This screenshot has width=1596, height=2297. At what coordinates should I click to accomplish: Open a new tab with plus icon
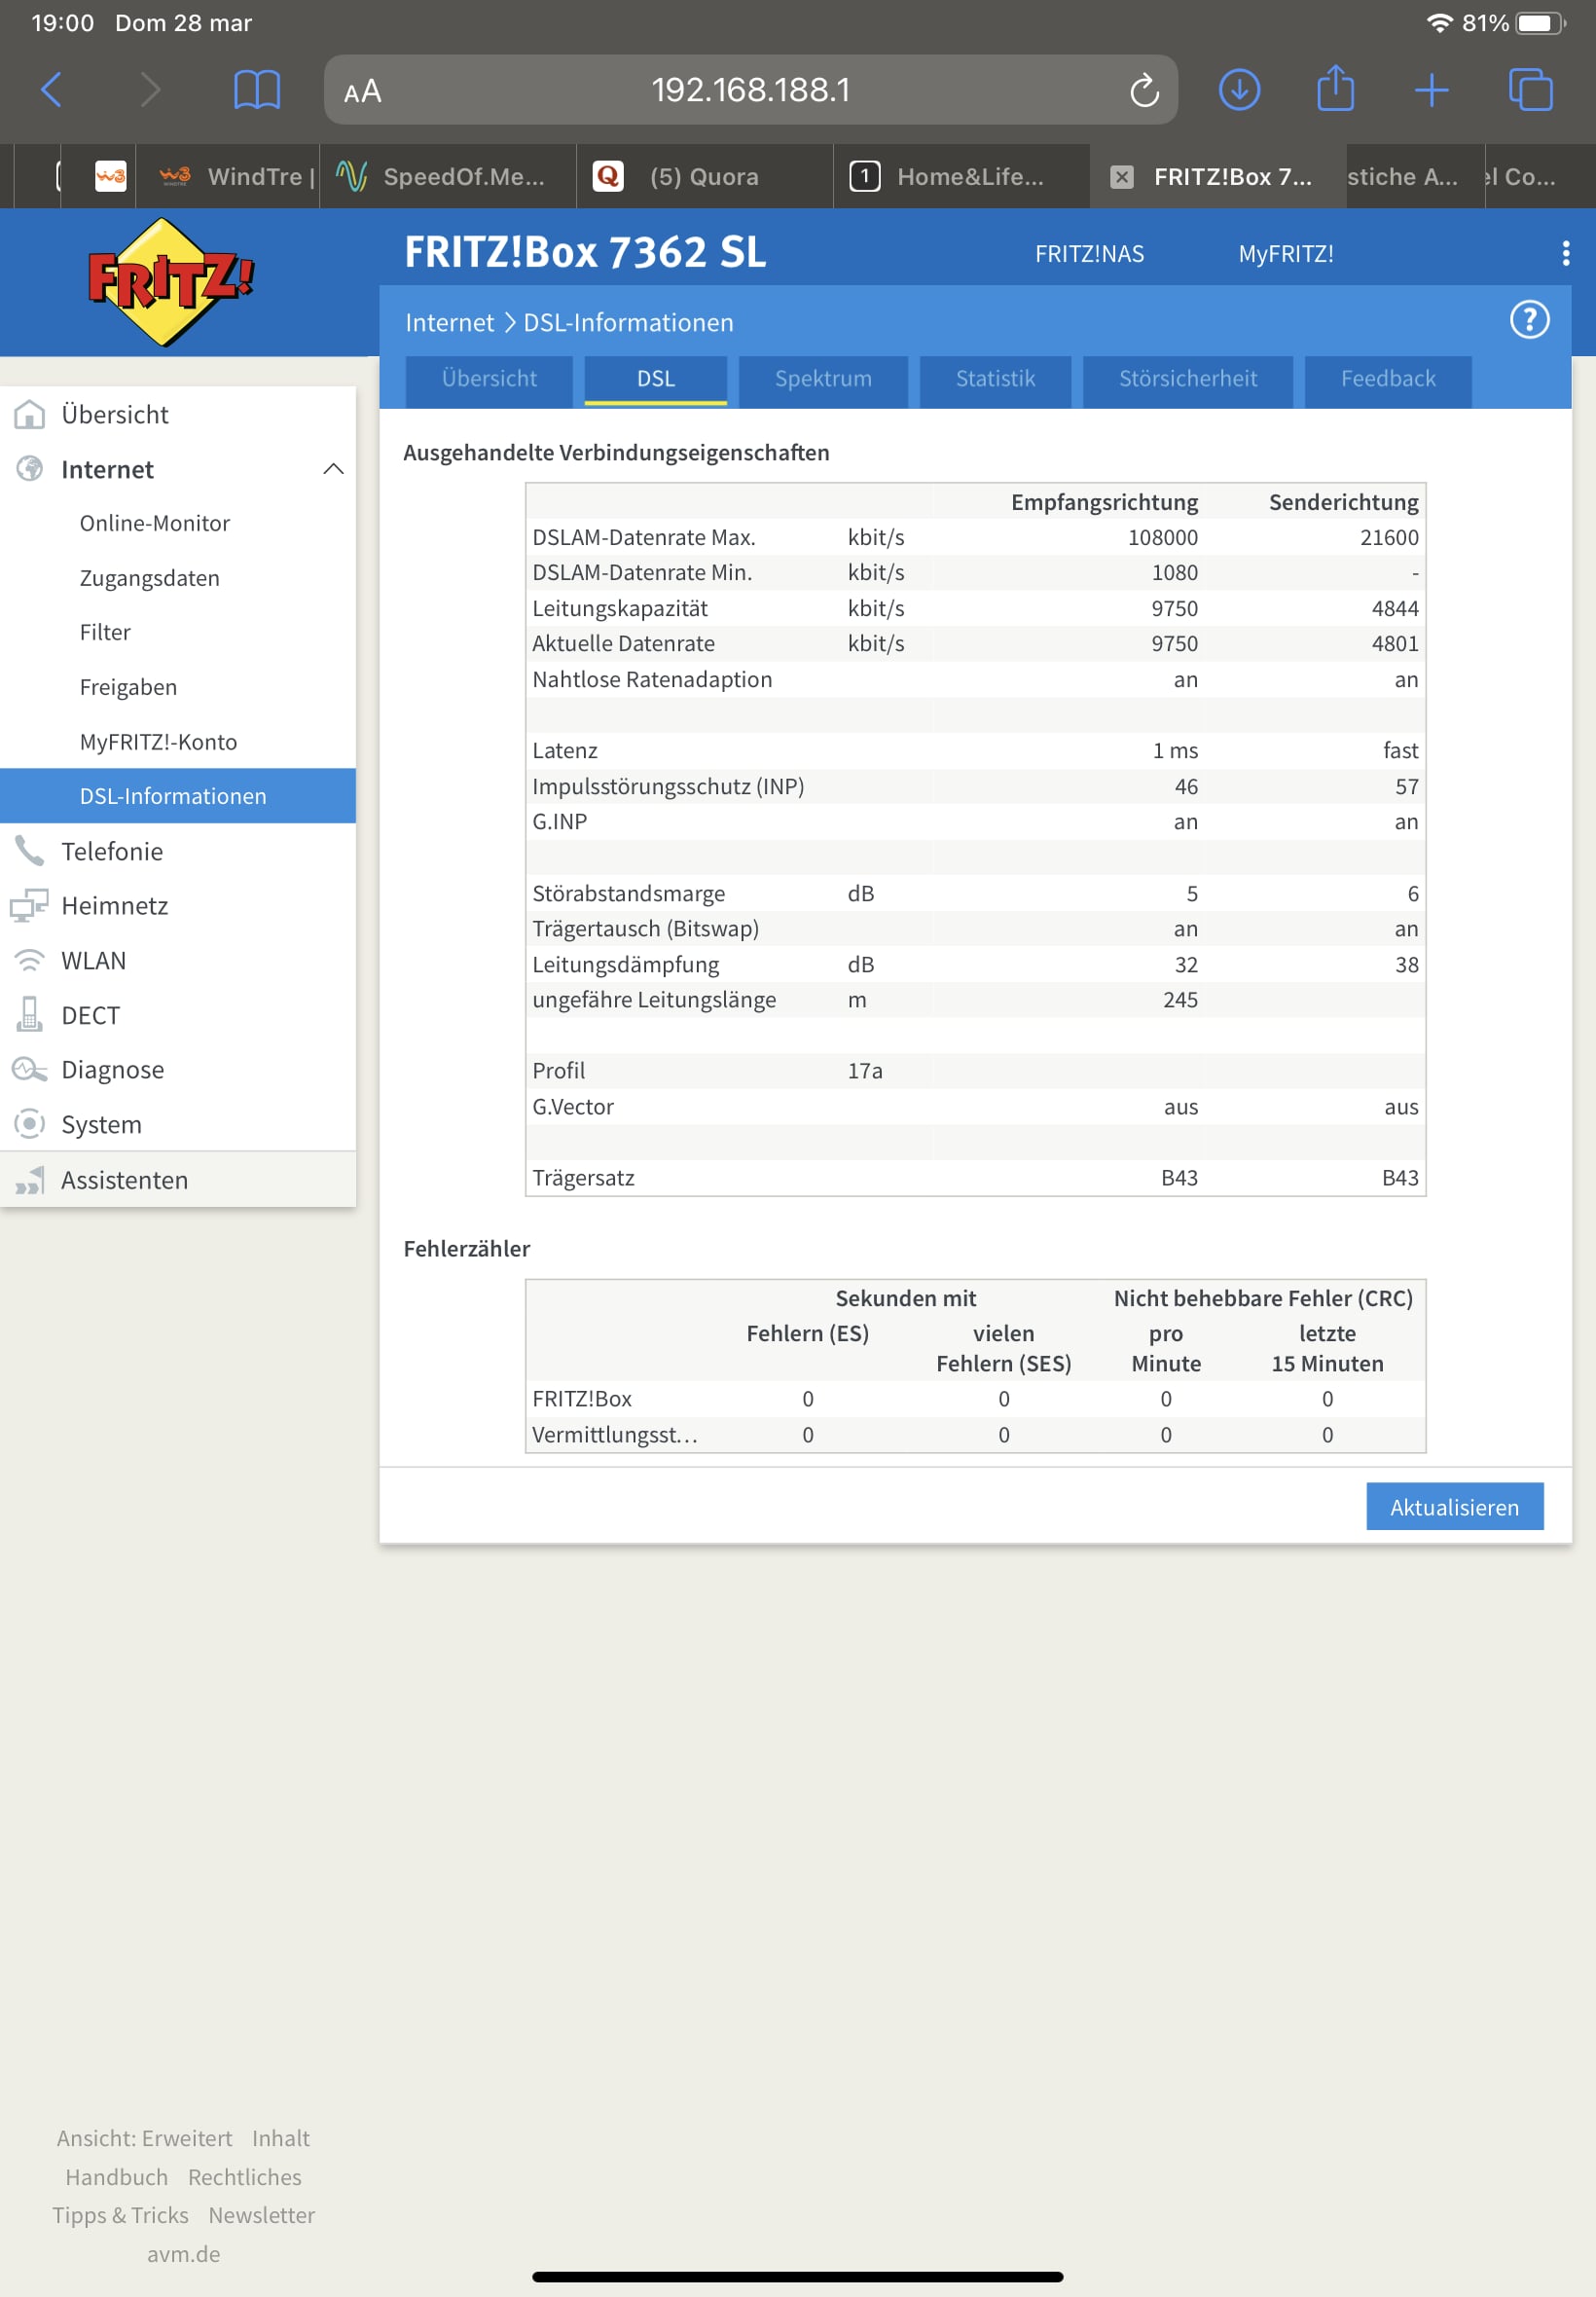(x=1430, y=90)
